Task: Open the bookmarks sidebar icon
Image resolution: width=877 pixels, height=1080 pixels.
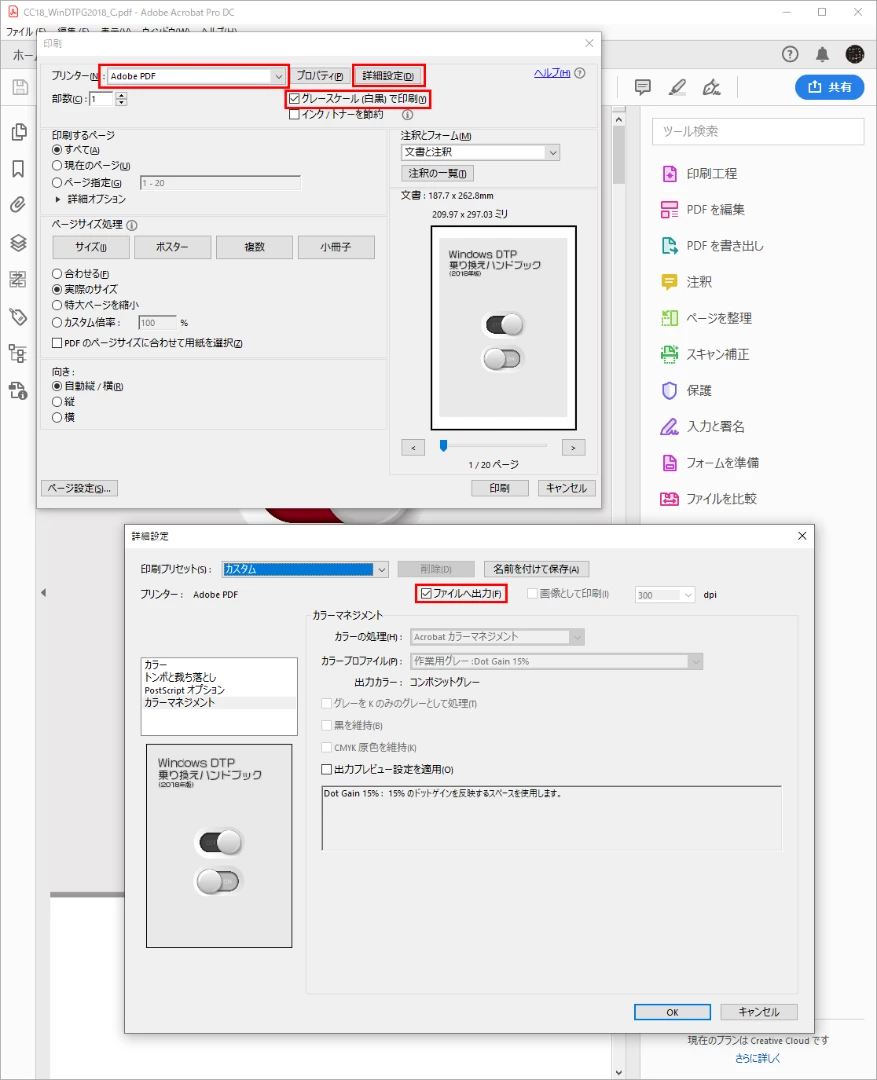Action: pos(19,169)
